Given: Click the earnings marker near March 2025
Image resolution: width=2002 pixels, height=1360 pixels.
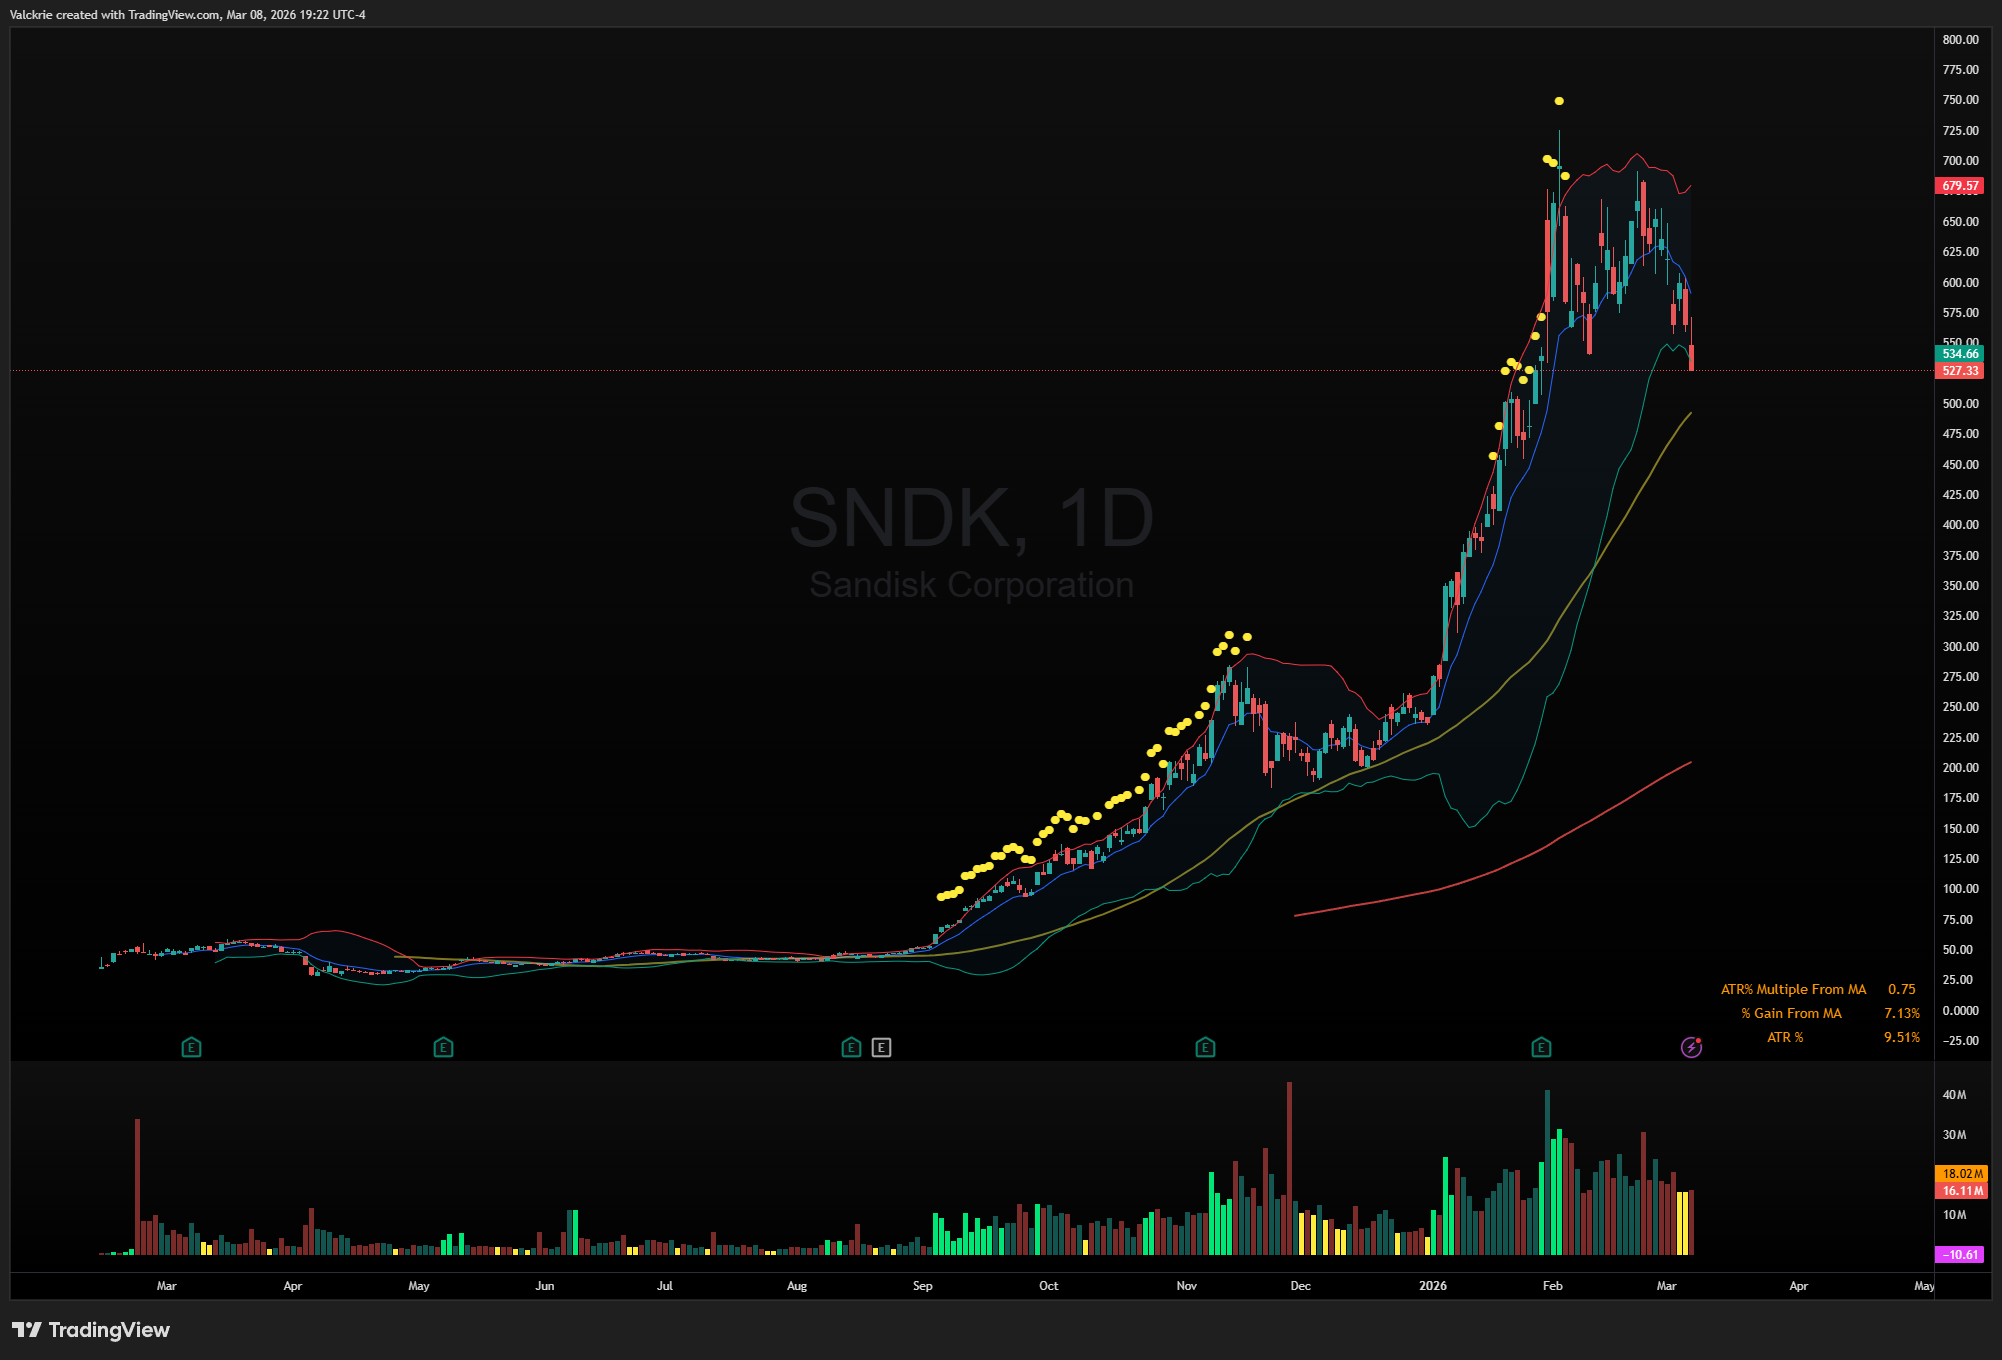Looking at the screenshot, I should point(191,1047).
